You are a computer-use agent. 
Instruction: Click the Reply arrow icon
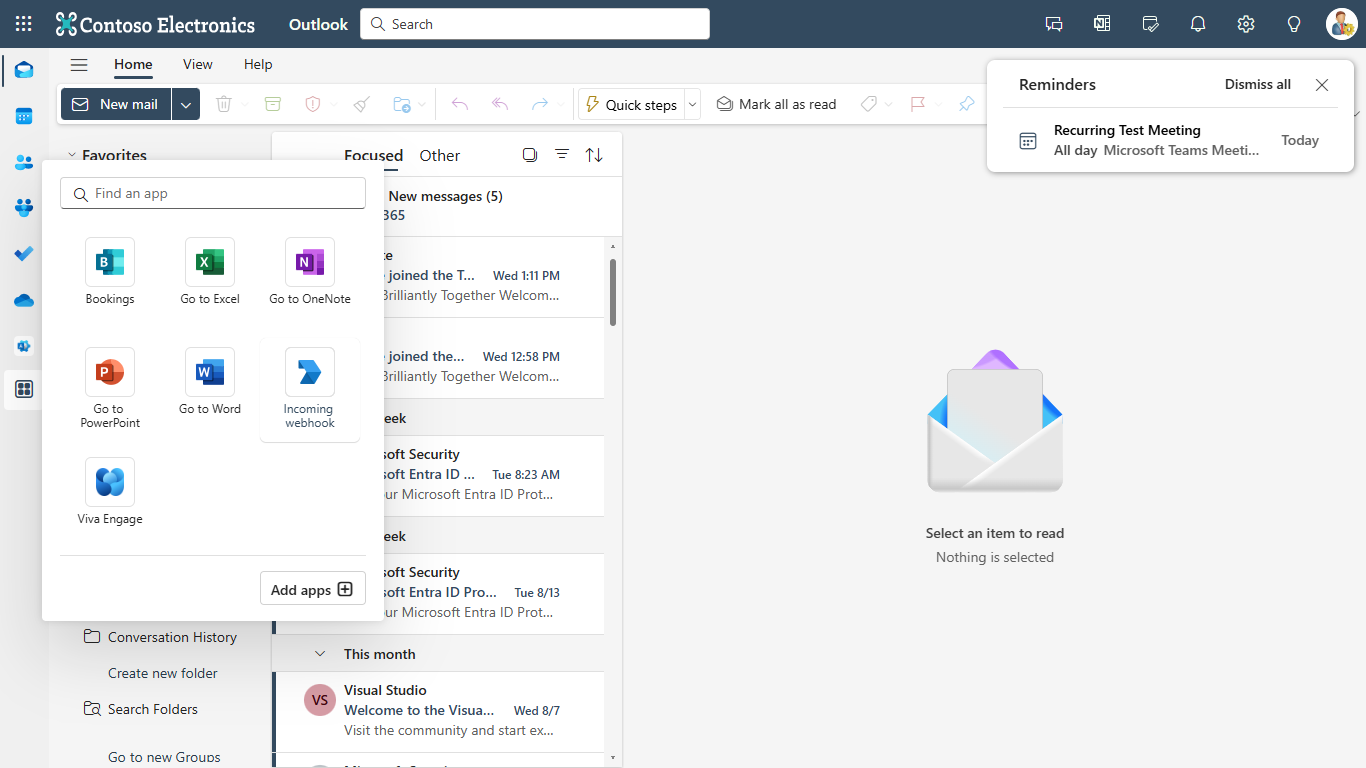point(460,104)
